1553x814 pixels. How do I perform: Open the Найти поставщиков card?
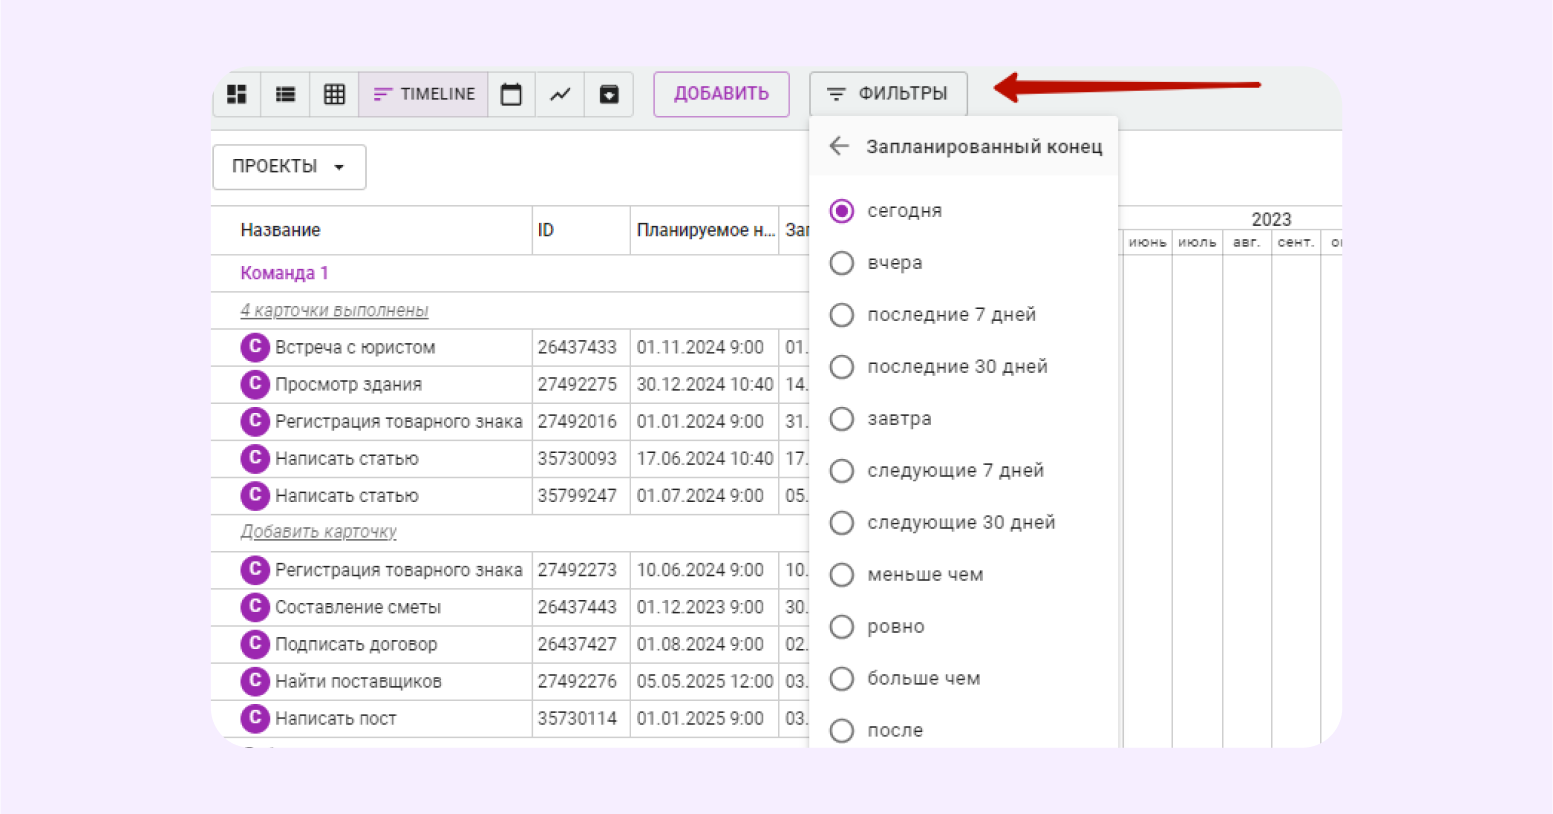(358, 682)
